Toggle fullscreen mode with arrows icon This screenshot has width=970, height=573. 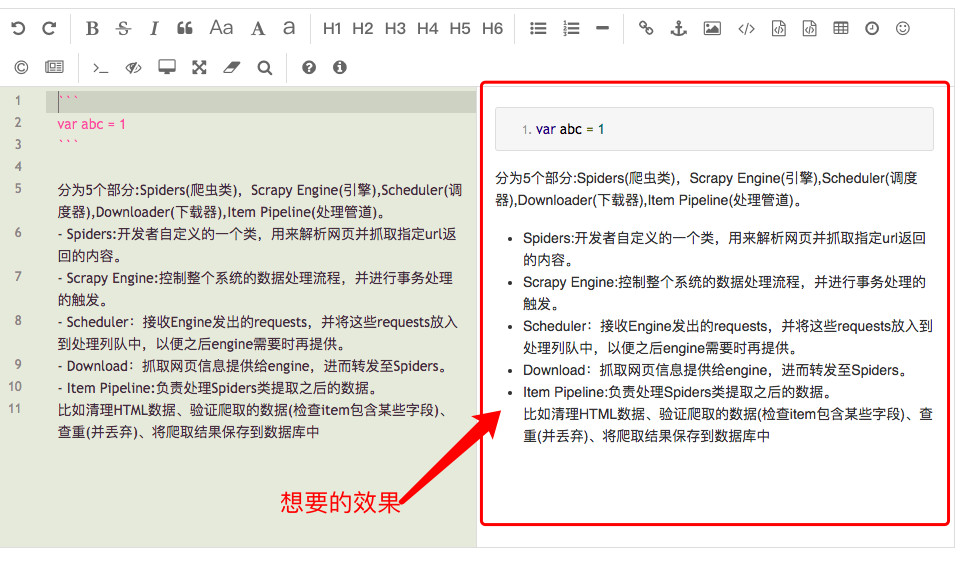click(199, 67)
